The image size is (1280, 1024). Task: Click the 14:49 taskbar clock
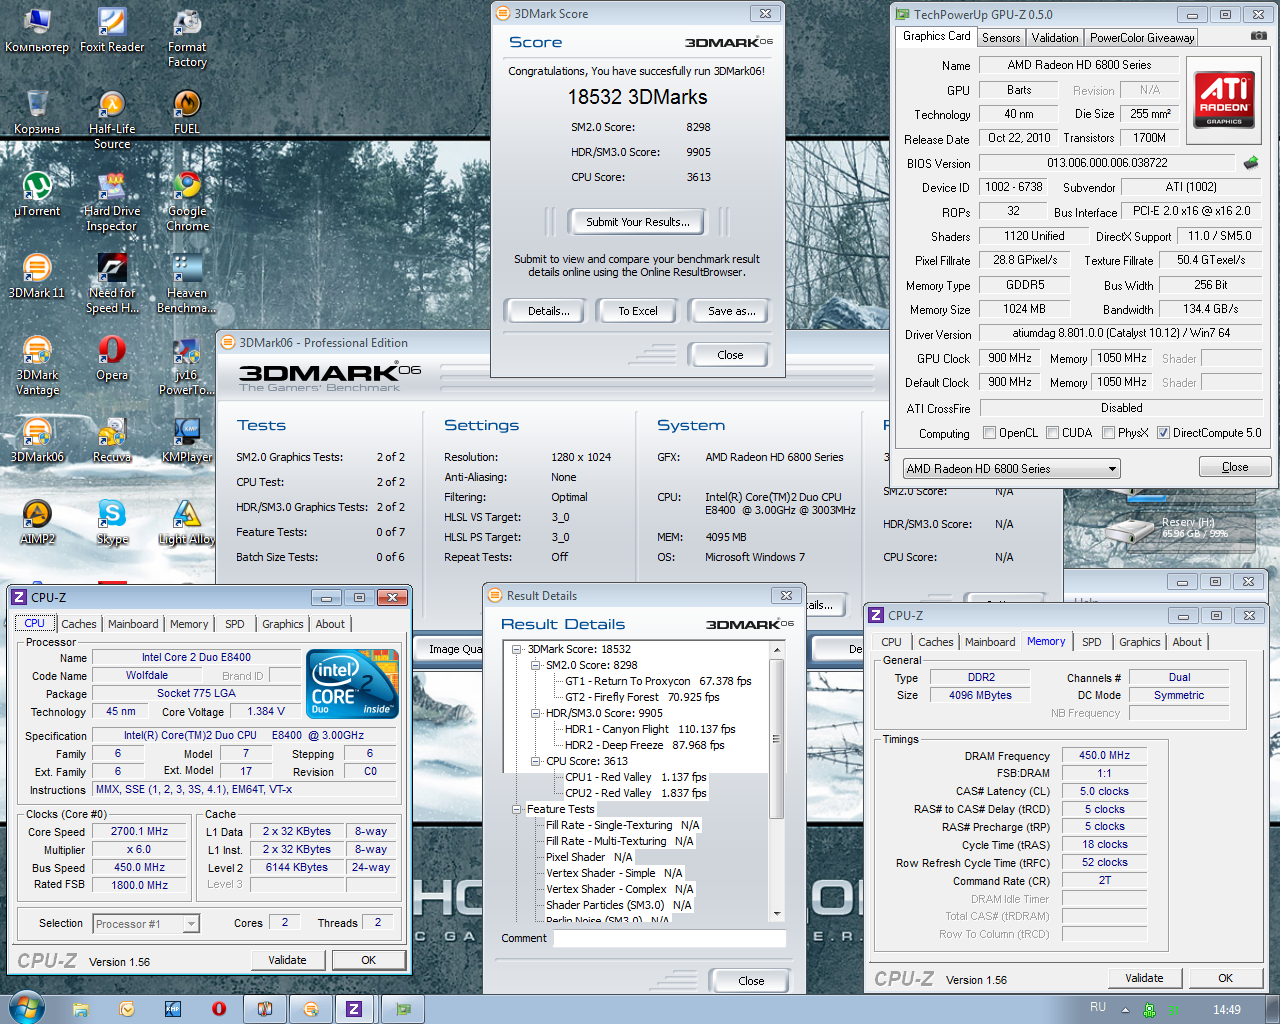coord(1226,1009)
